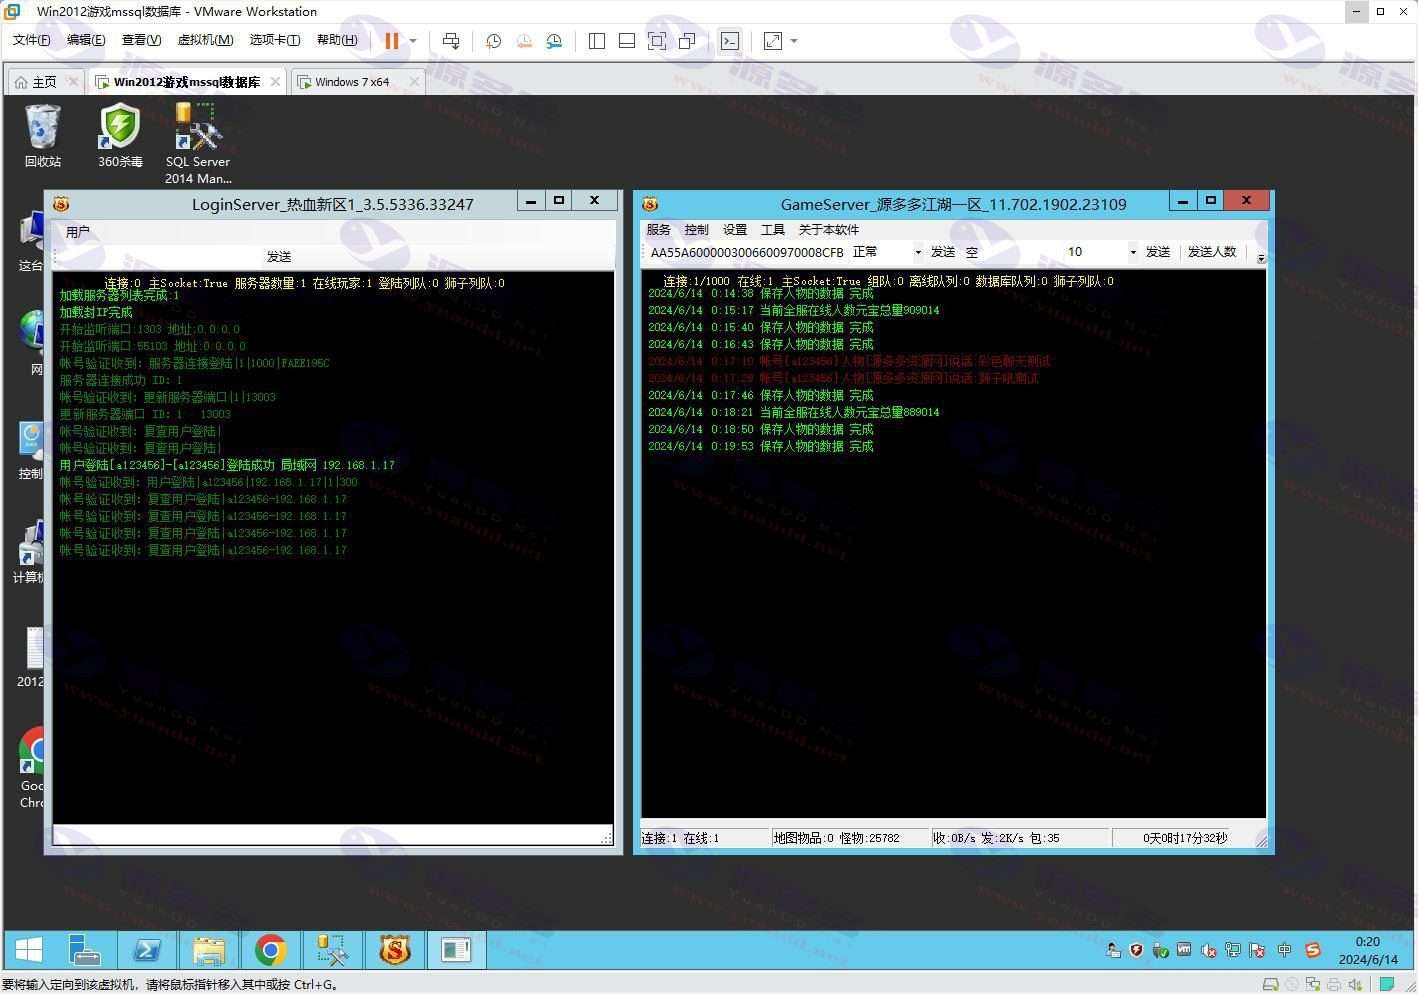The width and height of the screenshot is (1418, 994).
Task: Open the Windows Start button
Action: (29, 950)
